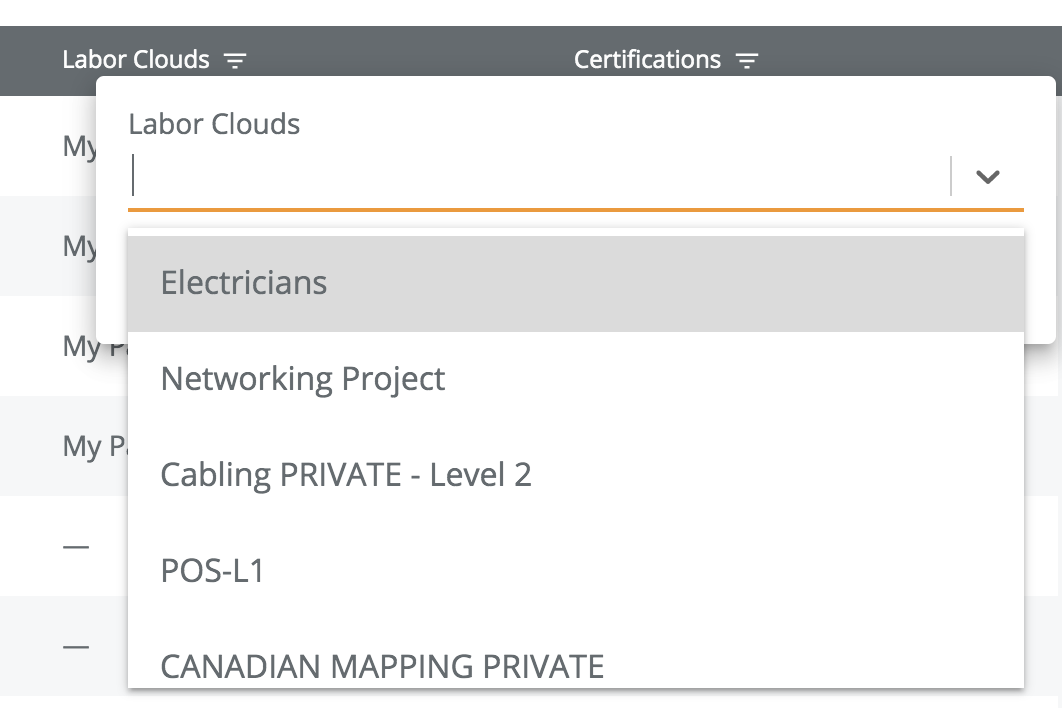The width and height of the screenshot is (1062, 708).
Task: Click the first row's "My" cell
Action: pos(79,146)
